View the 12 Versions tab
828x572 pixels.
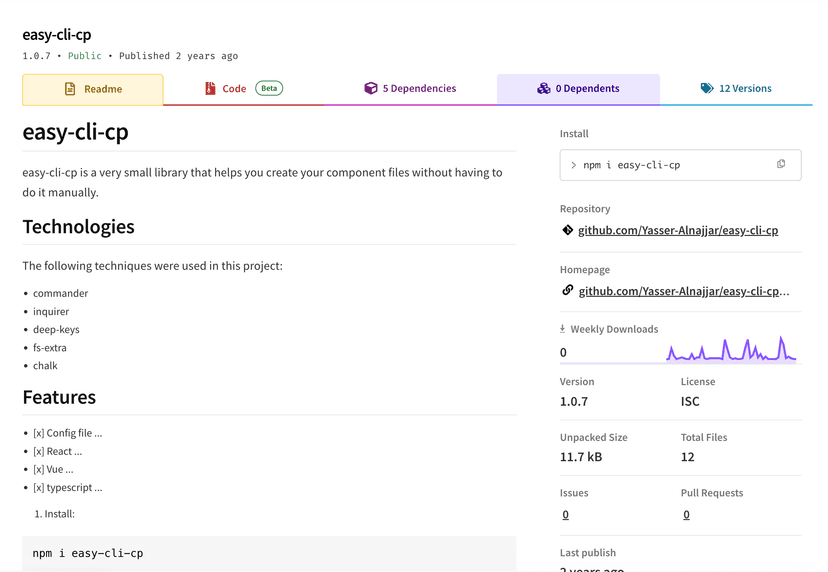coord(736,89)
